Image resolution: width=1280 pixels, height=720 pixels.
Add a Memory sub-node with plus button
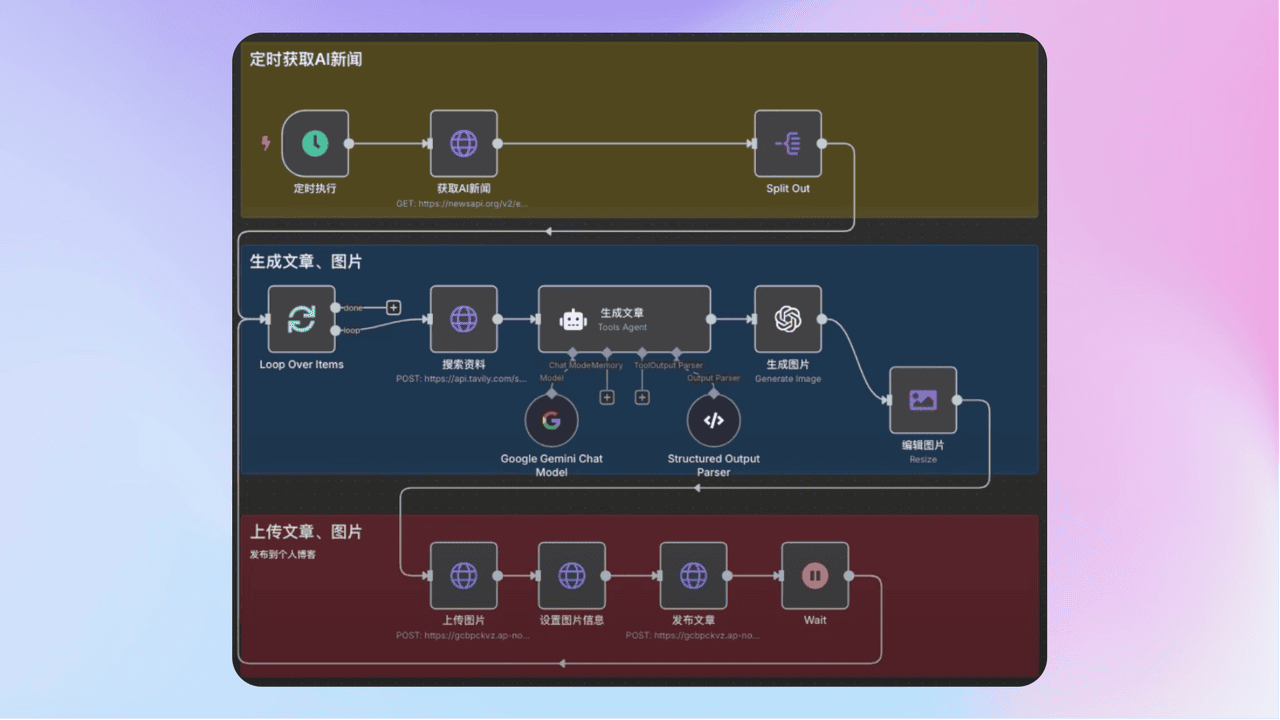[x=607, y=397]
